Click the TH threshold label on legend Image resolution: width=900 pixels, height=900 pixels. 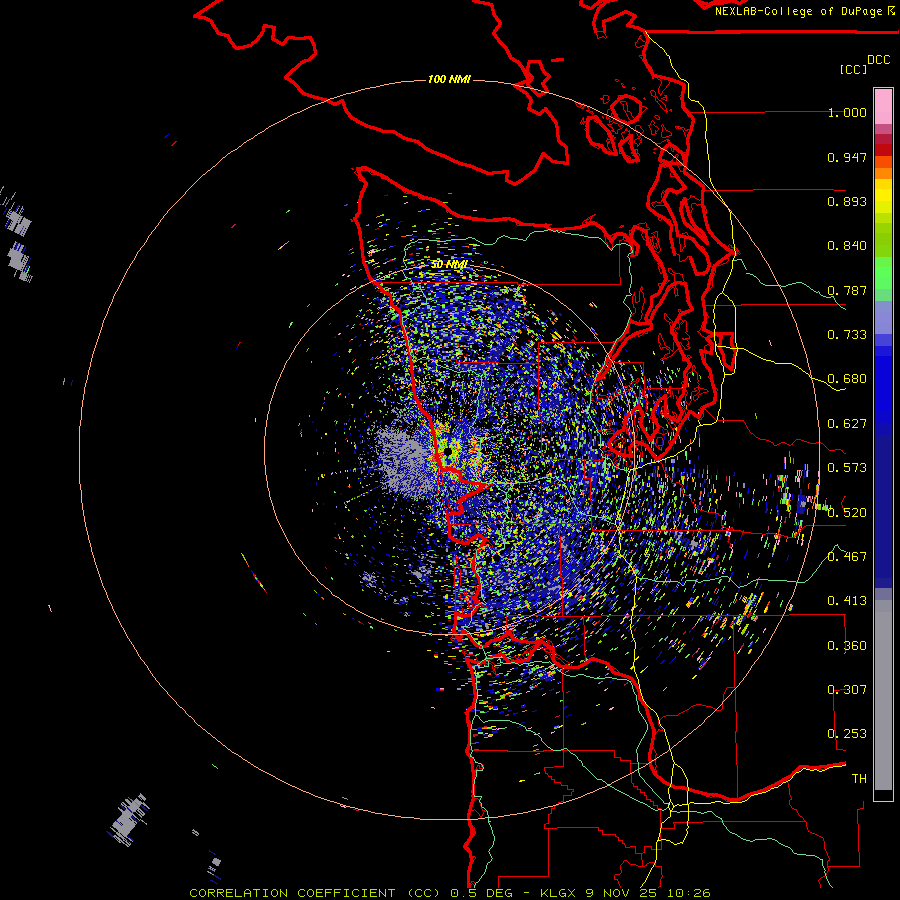point(859,779)
